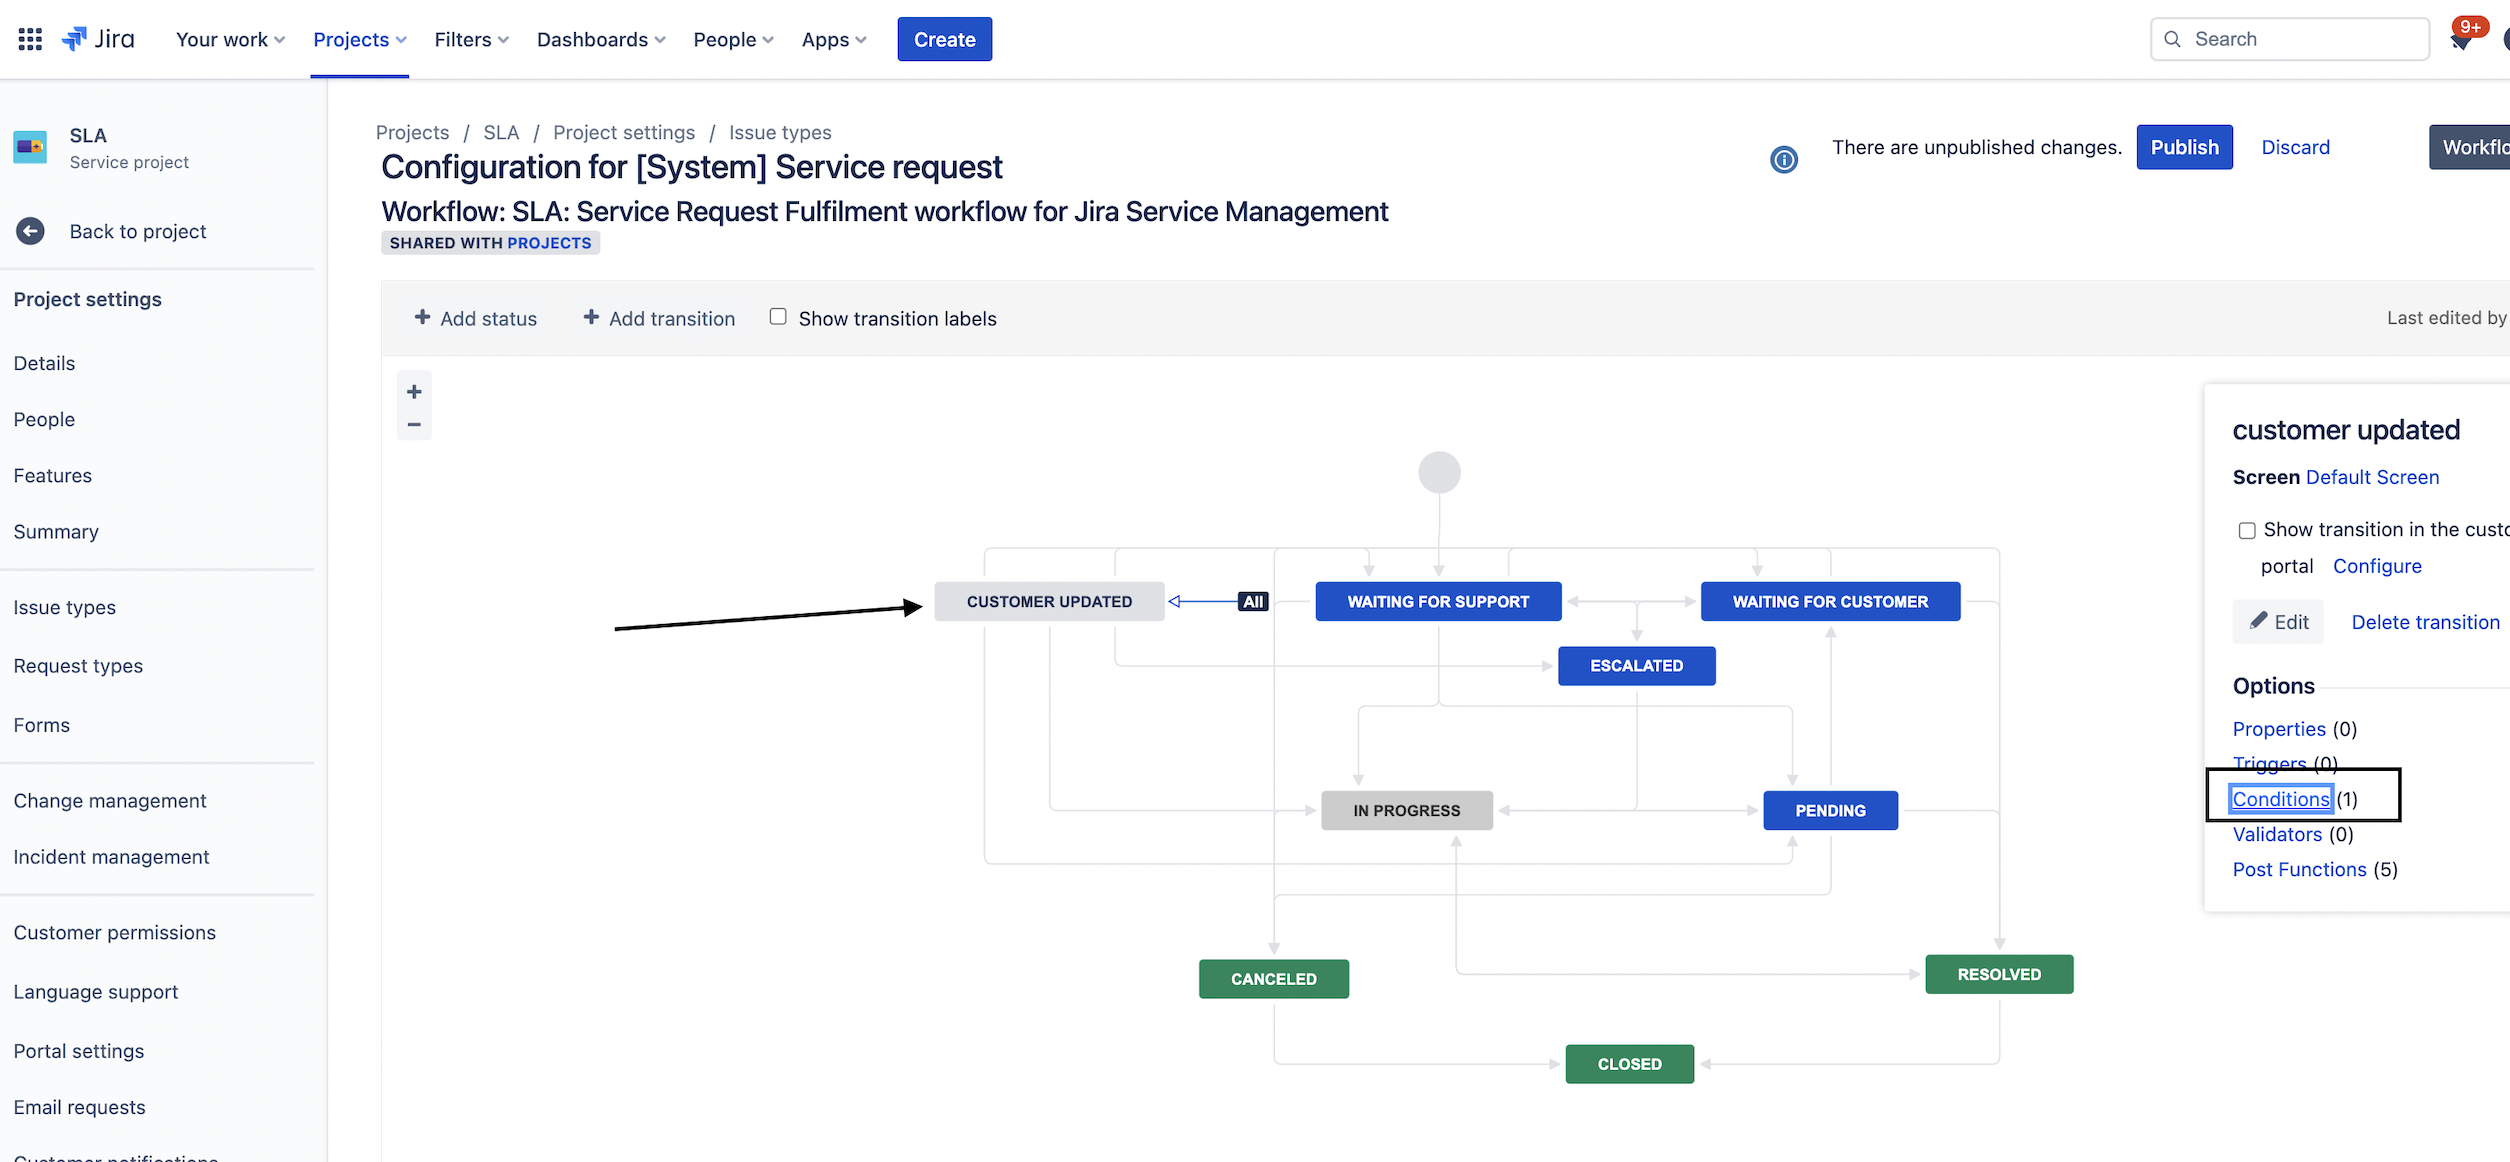Screen dimensions: 2510x1162
Task: Click the Search input field
Action: 2300,39
